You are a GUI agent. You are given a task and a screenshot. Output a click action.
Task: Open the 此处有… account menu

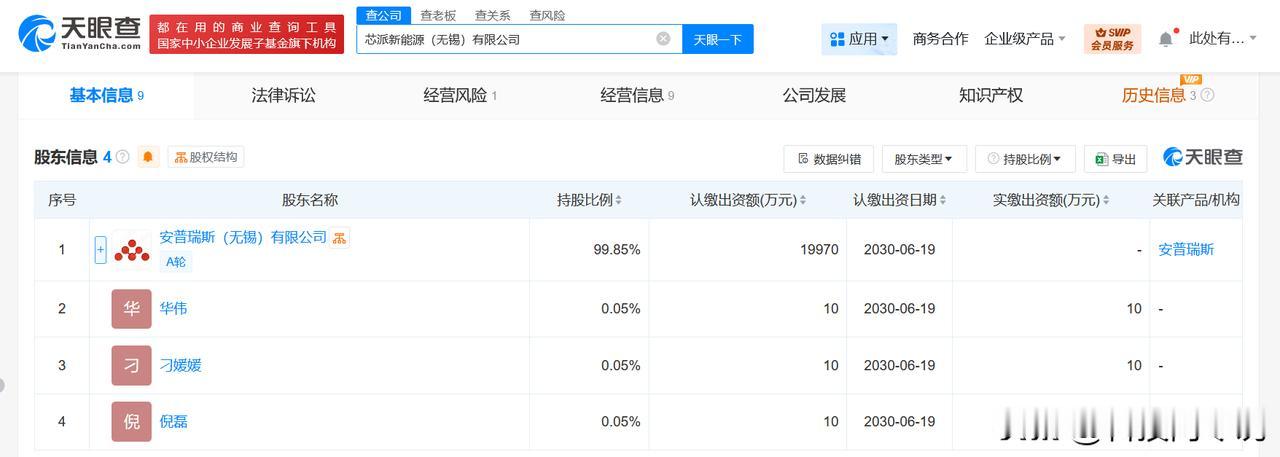(x=1223, y=39)
